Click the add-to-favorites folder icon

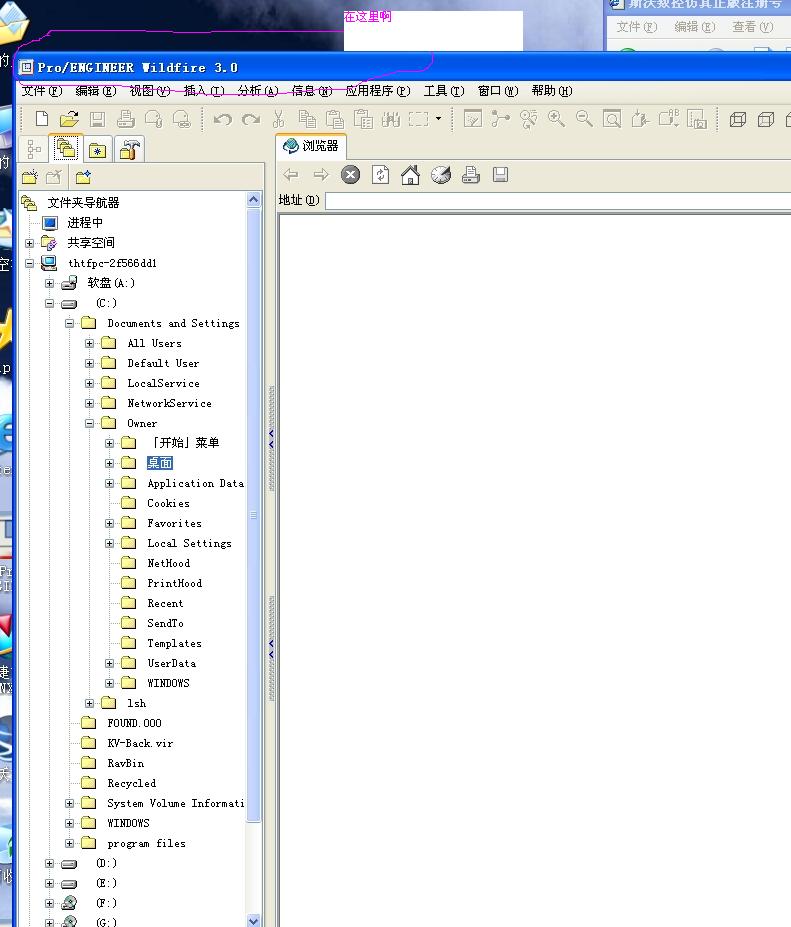coord(83,177)
